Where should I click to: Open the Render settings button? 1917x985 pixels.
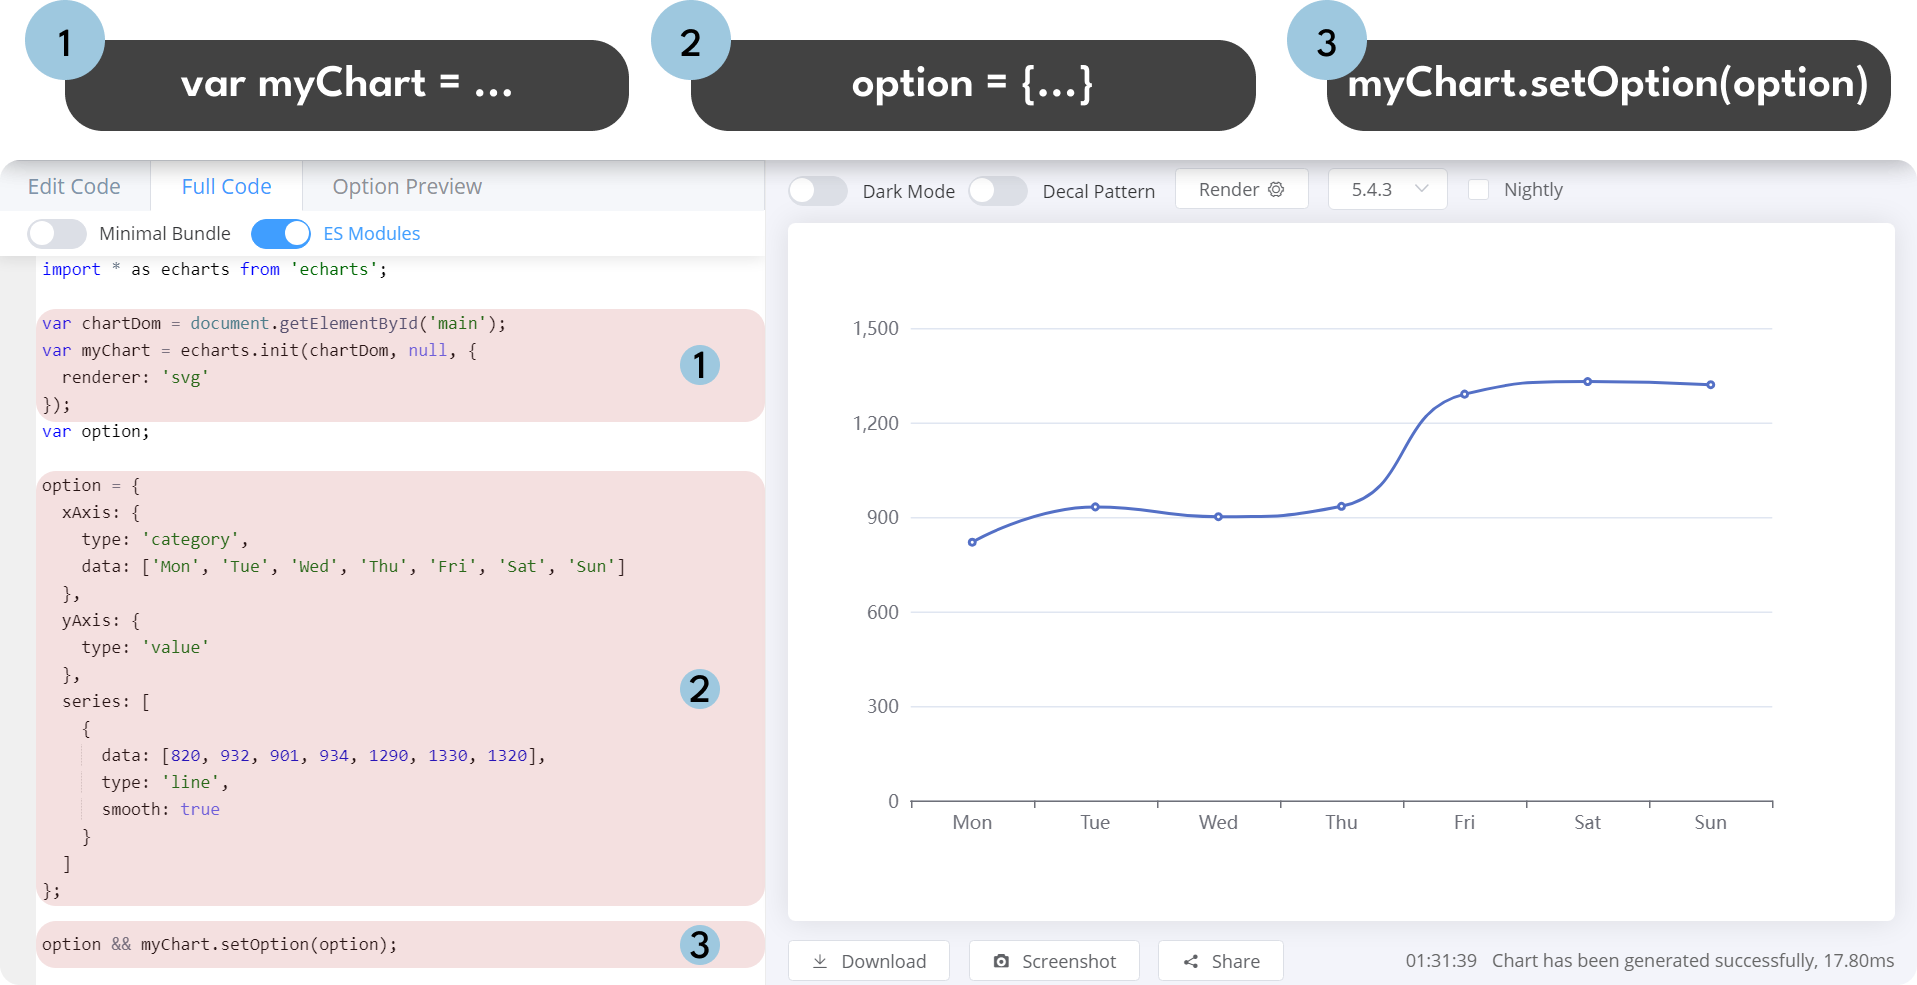pos(1241,189)
